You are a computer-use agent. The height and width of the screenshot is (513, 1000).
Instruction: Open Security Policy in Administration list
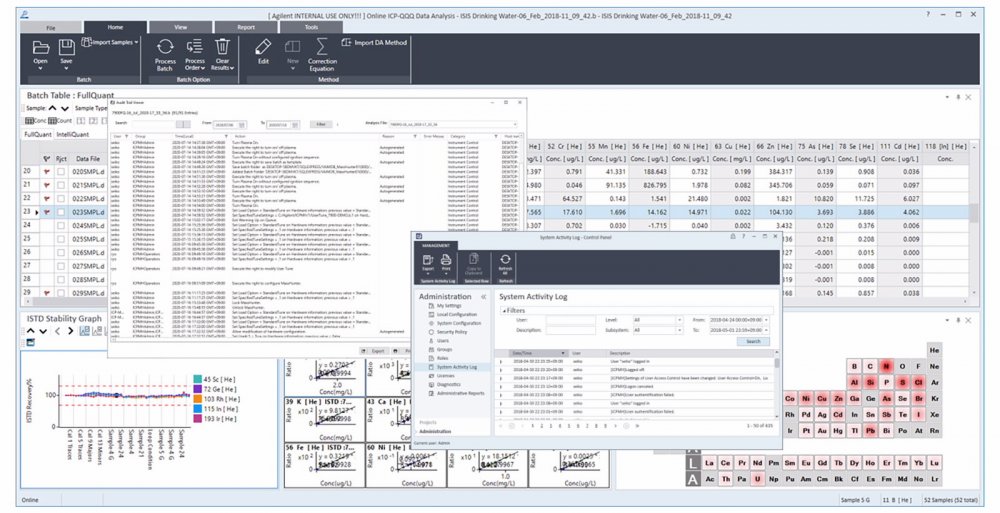coord(452,332)
